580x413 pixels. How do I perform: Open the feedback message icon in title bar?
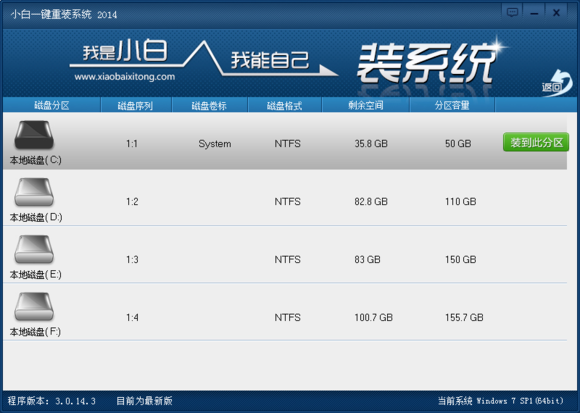pos(512,13)
